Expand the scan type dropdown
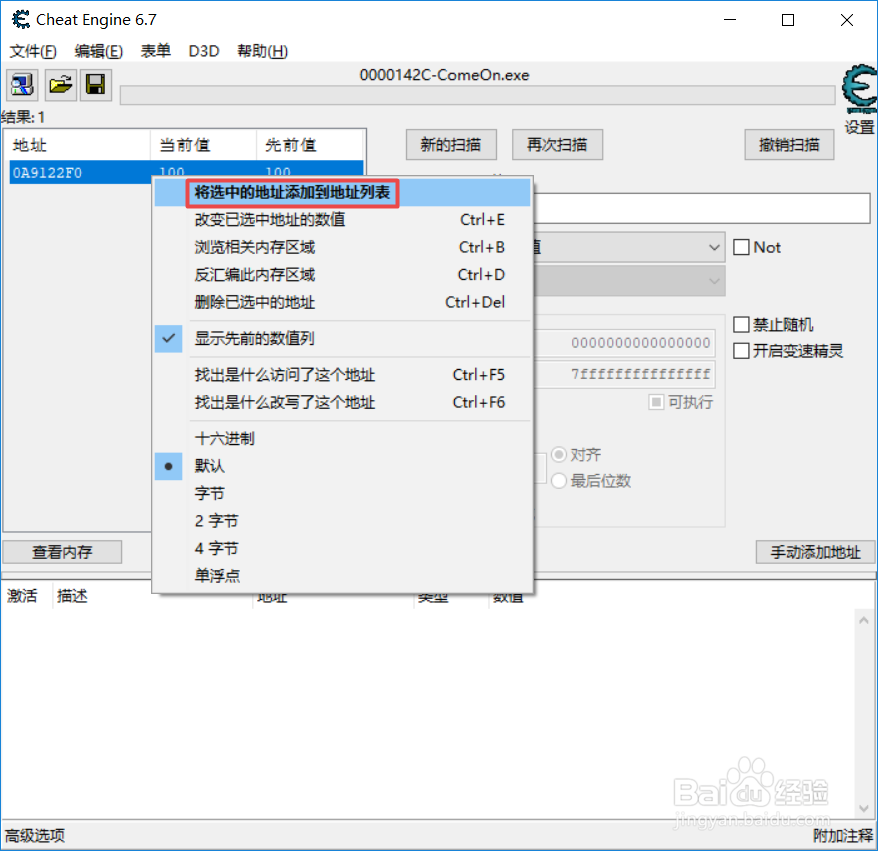The image size is (878, 851). click(714, 247)
